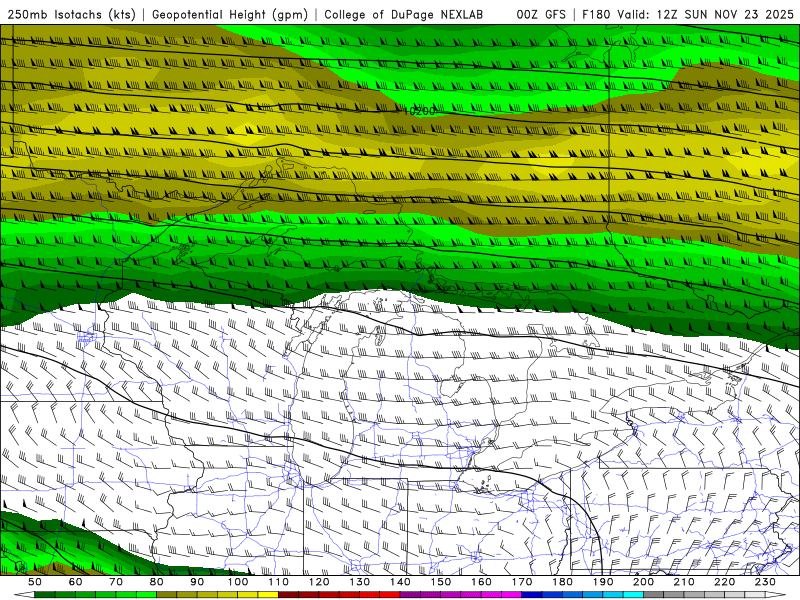The image size is (800, 600).
Task: Select the 190 isotach scale number
Action: 603,582
